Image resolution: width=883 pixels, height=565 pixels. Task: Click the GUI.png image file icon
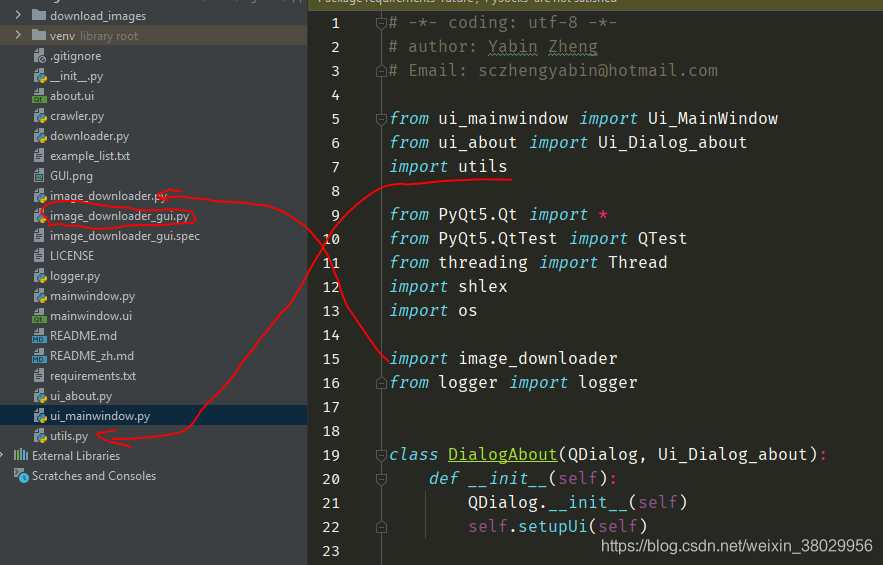(39, 176)
